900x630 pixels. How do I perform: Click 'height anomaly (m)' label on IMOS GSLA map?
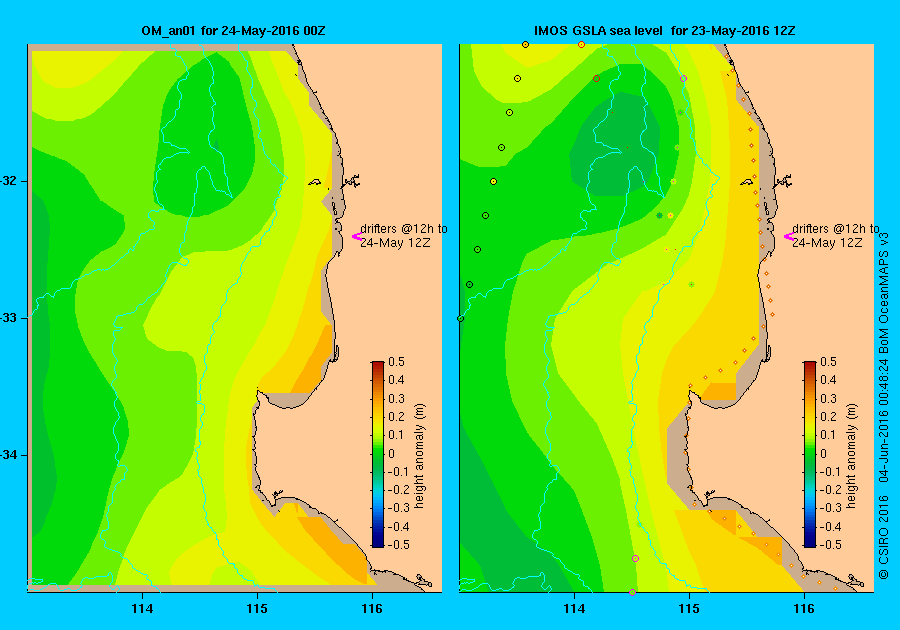pos(851,456)
